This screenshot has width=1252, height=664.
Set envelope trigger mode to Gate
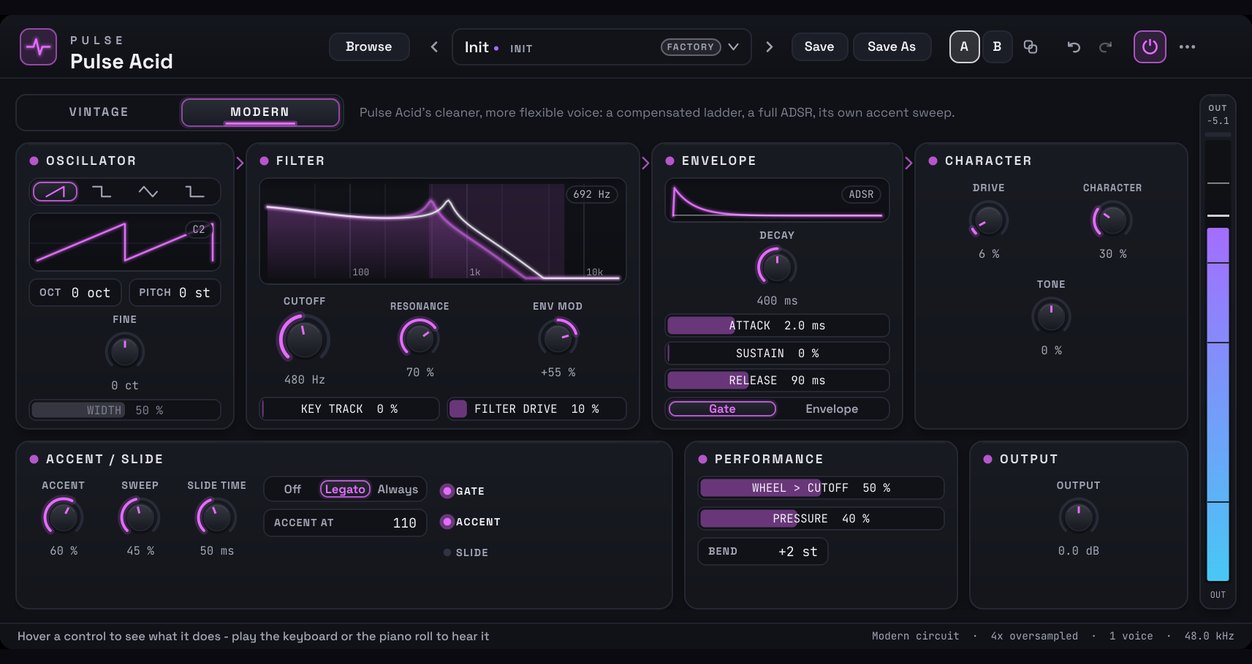click(722, 409)
